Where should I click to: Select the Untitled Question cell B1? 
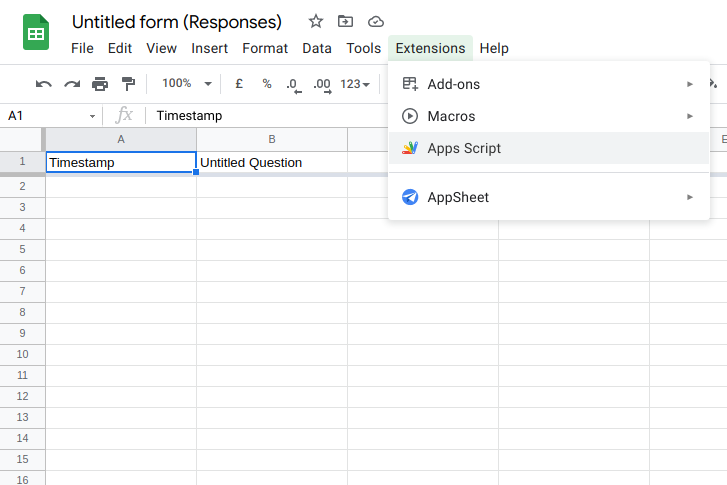point(271,162)
